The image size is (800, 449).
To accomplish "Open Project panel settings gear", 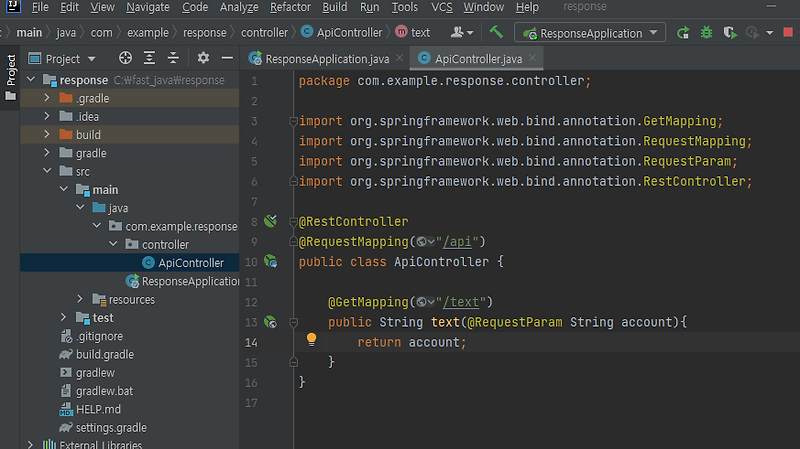I will (203, 59).
